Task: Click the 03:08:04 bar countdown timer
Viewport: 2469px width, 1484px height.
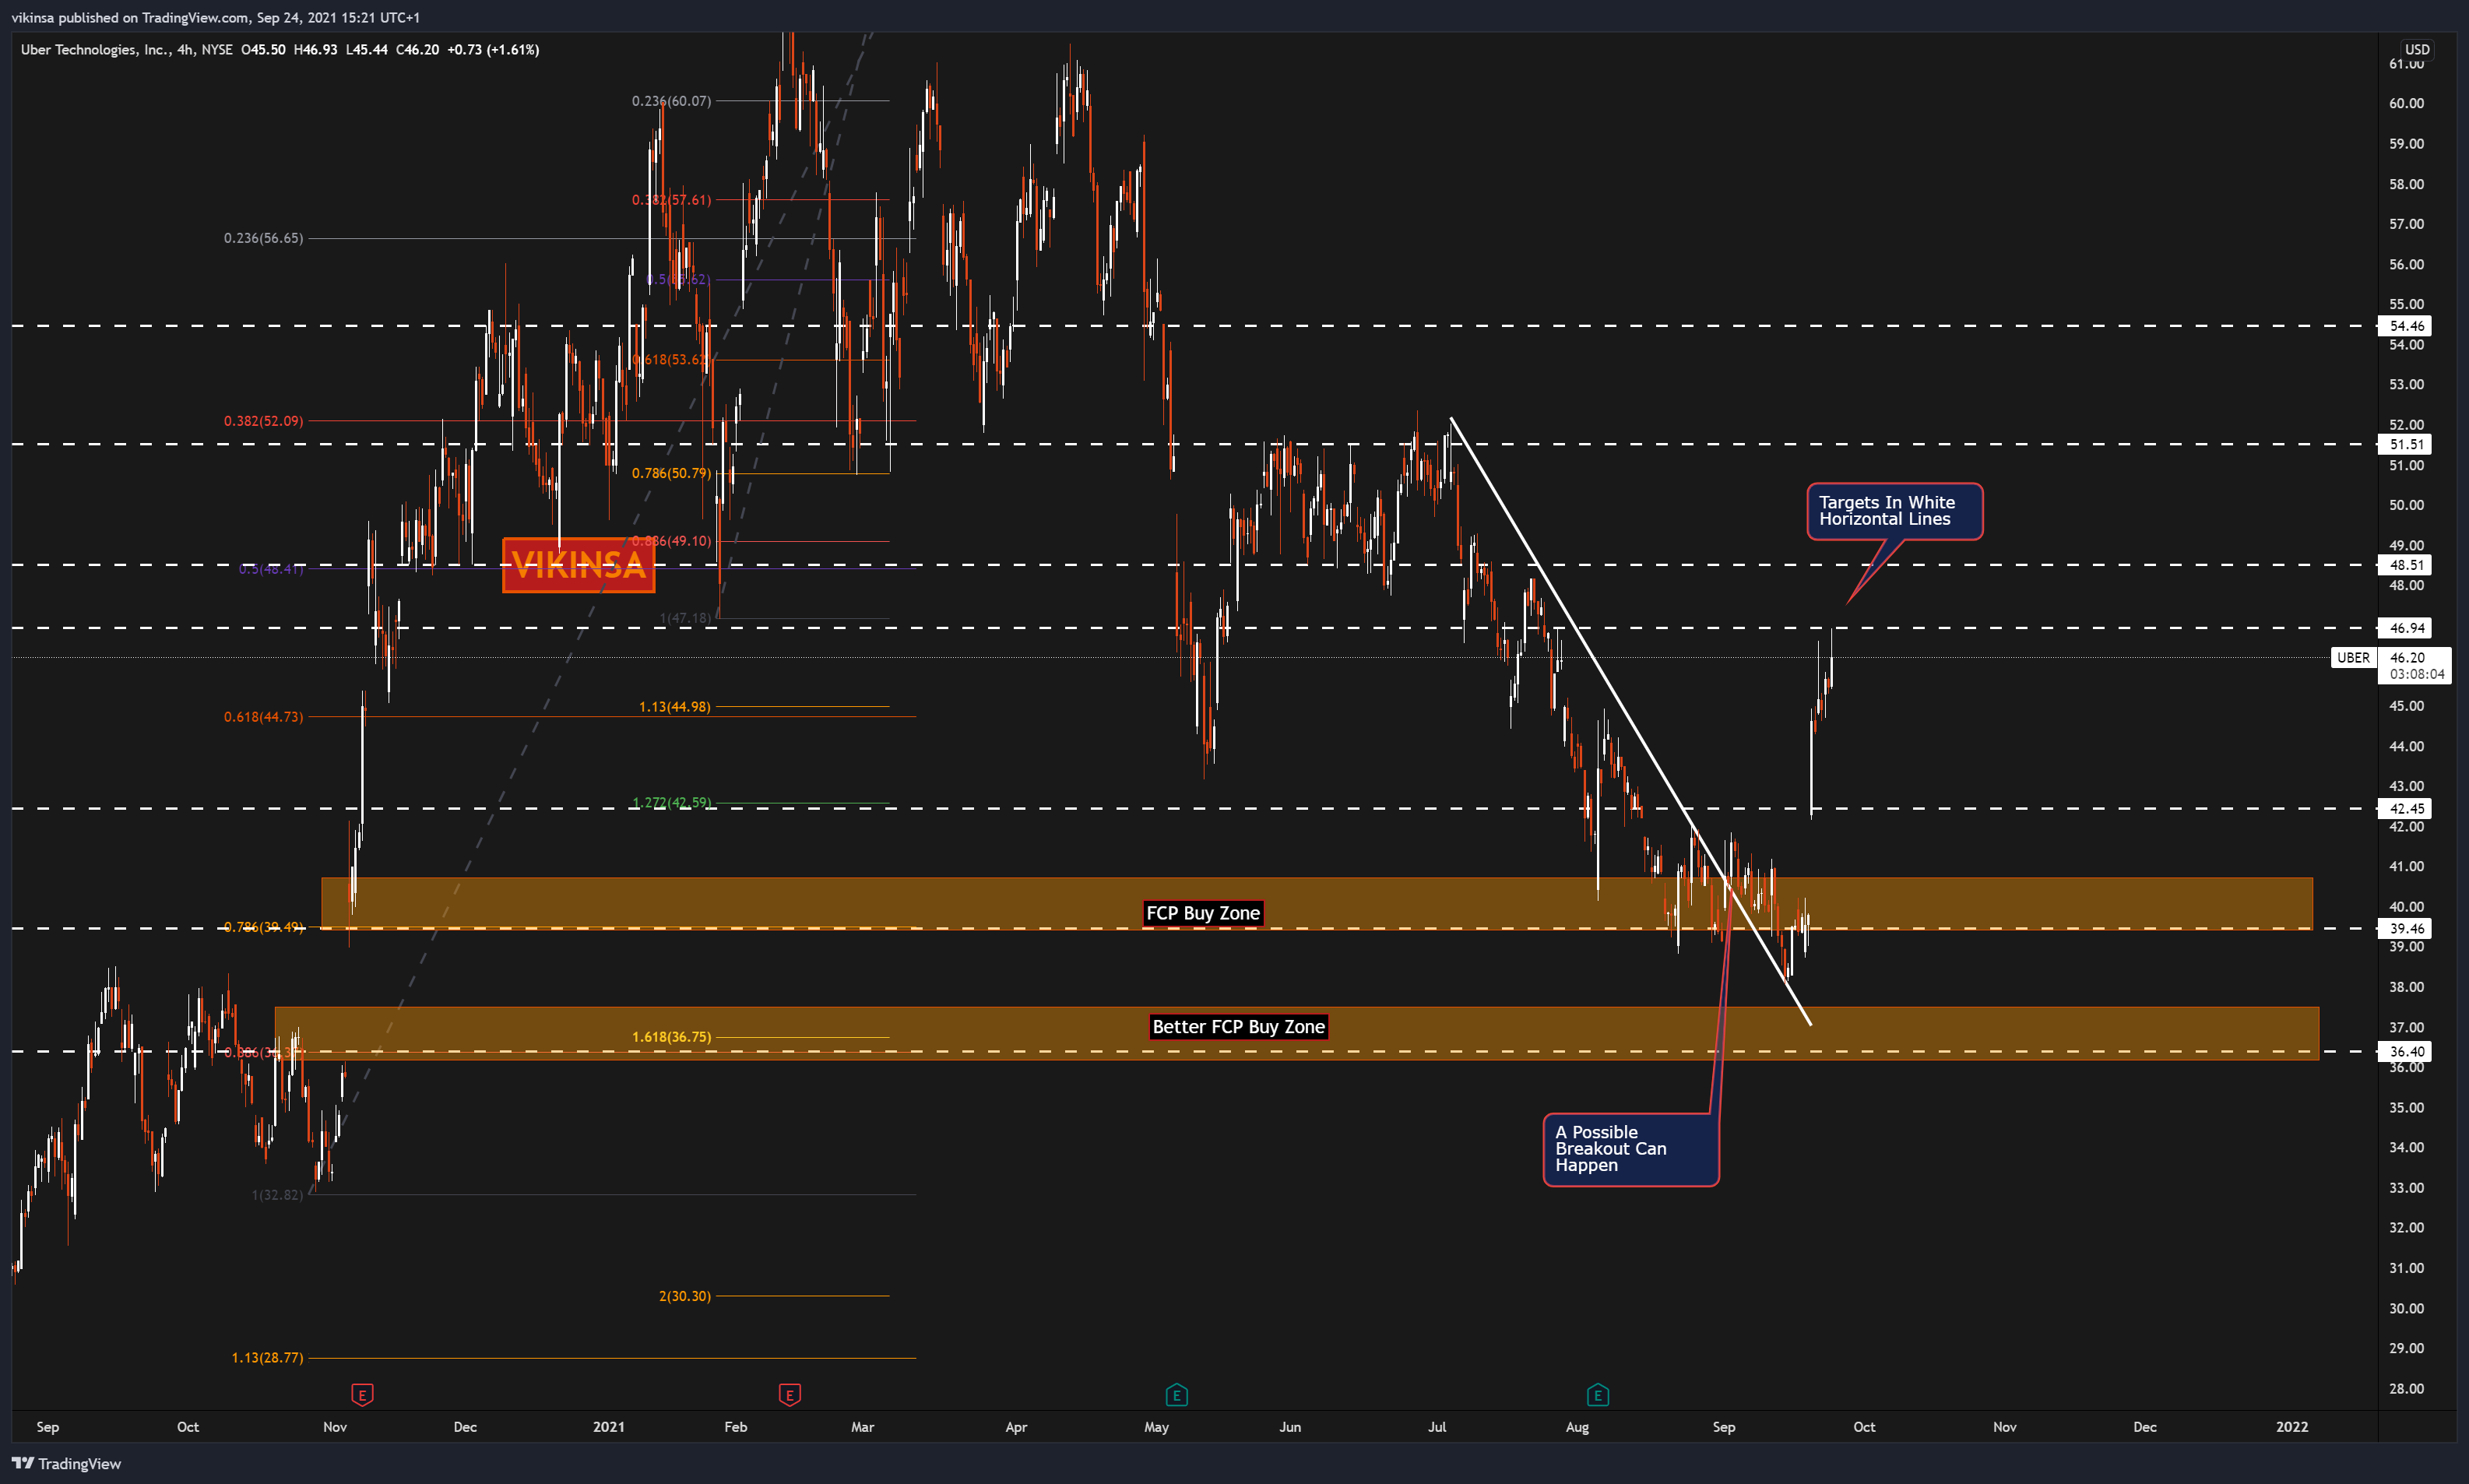Action: click(2416, 674)
